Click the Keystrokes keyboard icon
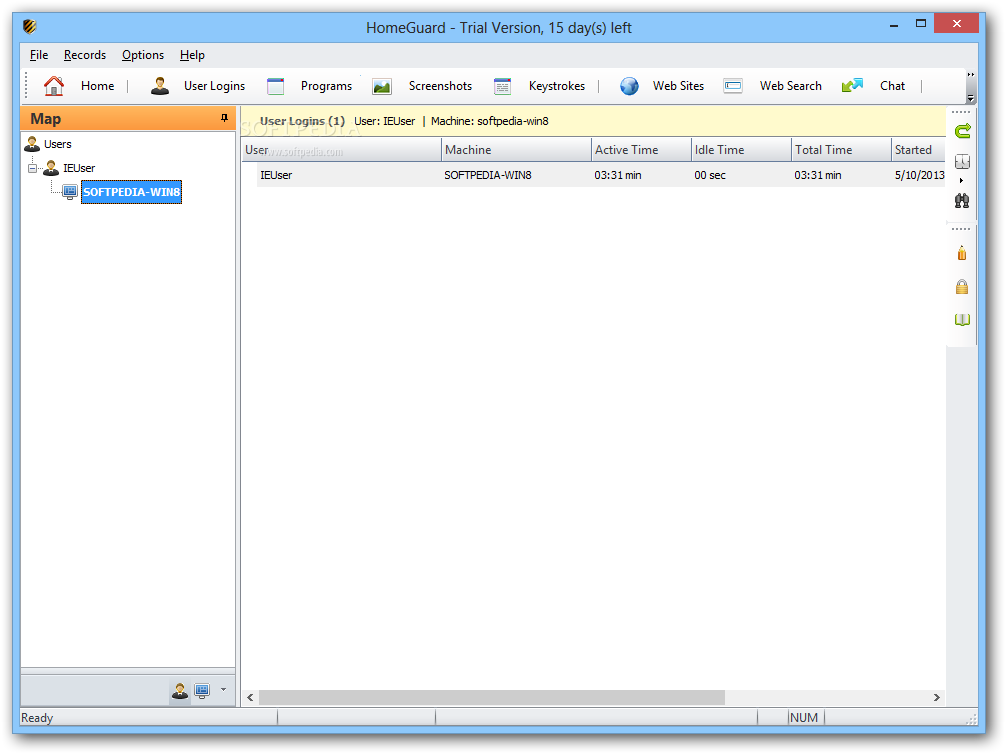 pos(502,86)
